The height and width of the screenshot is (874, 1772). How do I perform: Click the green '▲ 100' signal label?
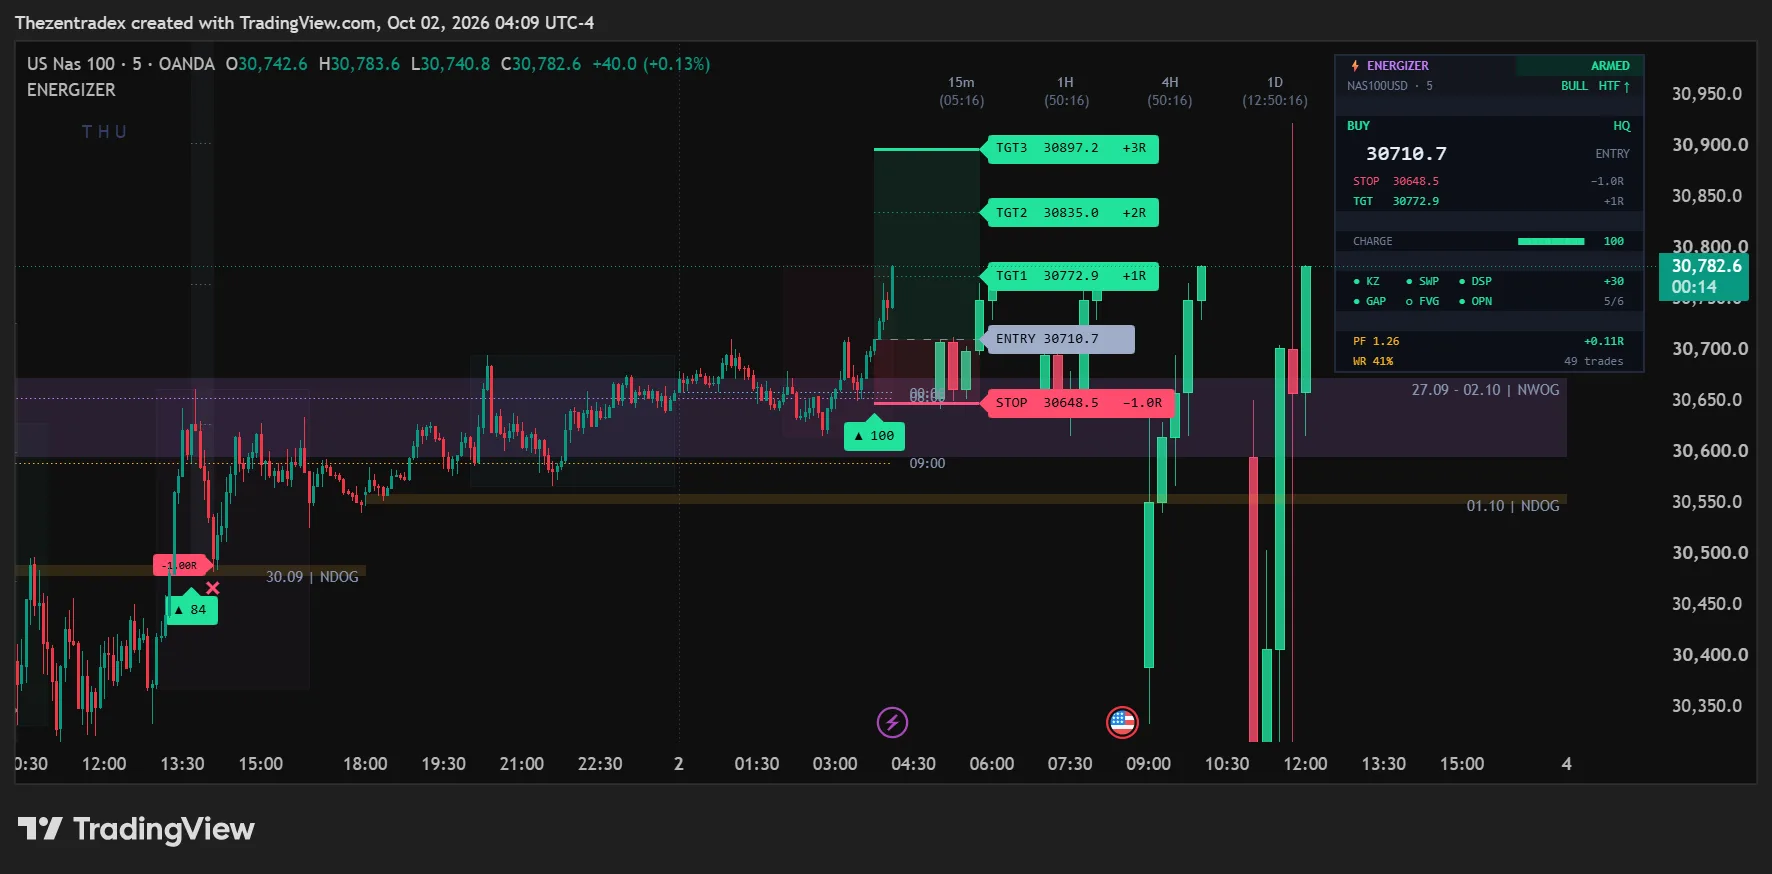tap(874, 436)
